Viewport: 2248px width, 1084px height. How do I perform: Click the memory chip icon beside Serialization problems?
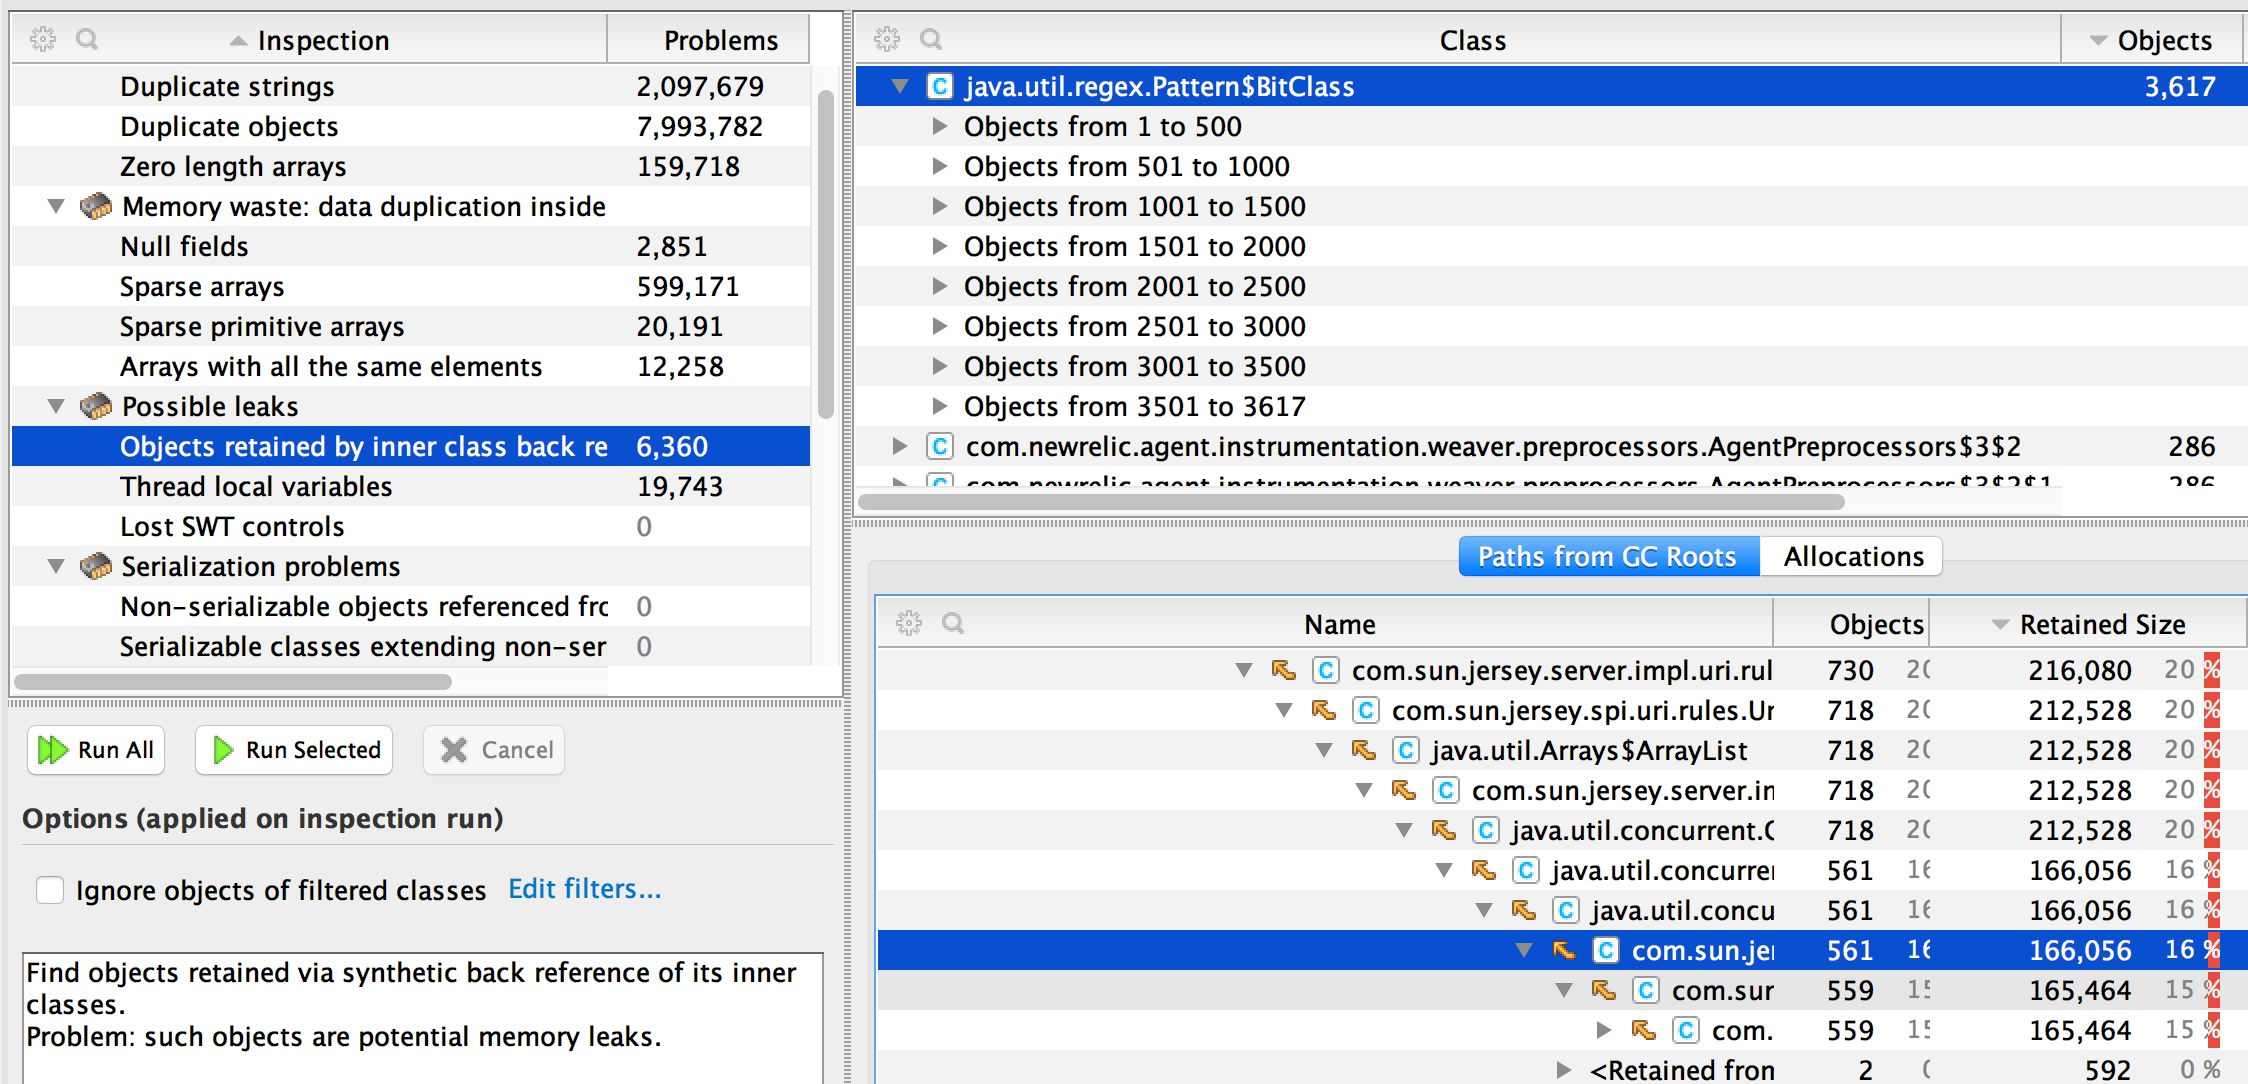coord(96,566)
